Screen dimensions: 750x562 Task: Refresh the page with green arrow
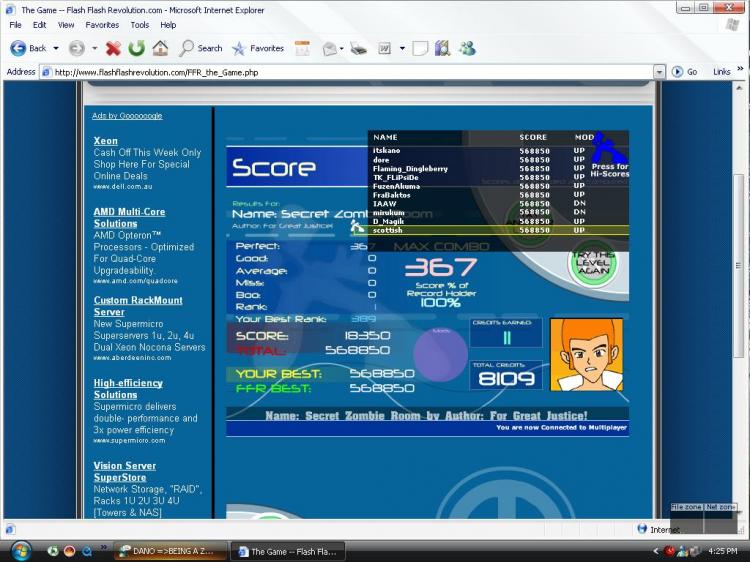coord(137,48)
